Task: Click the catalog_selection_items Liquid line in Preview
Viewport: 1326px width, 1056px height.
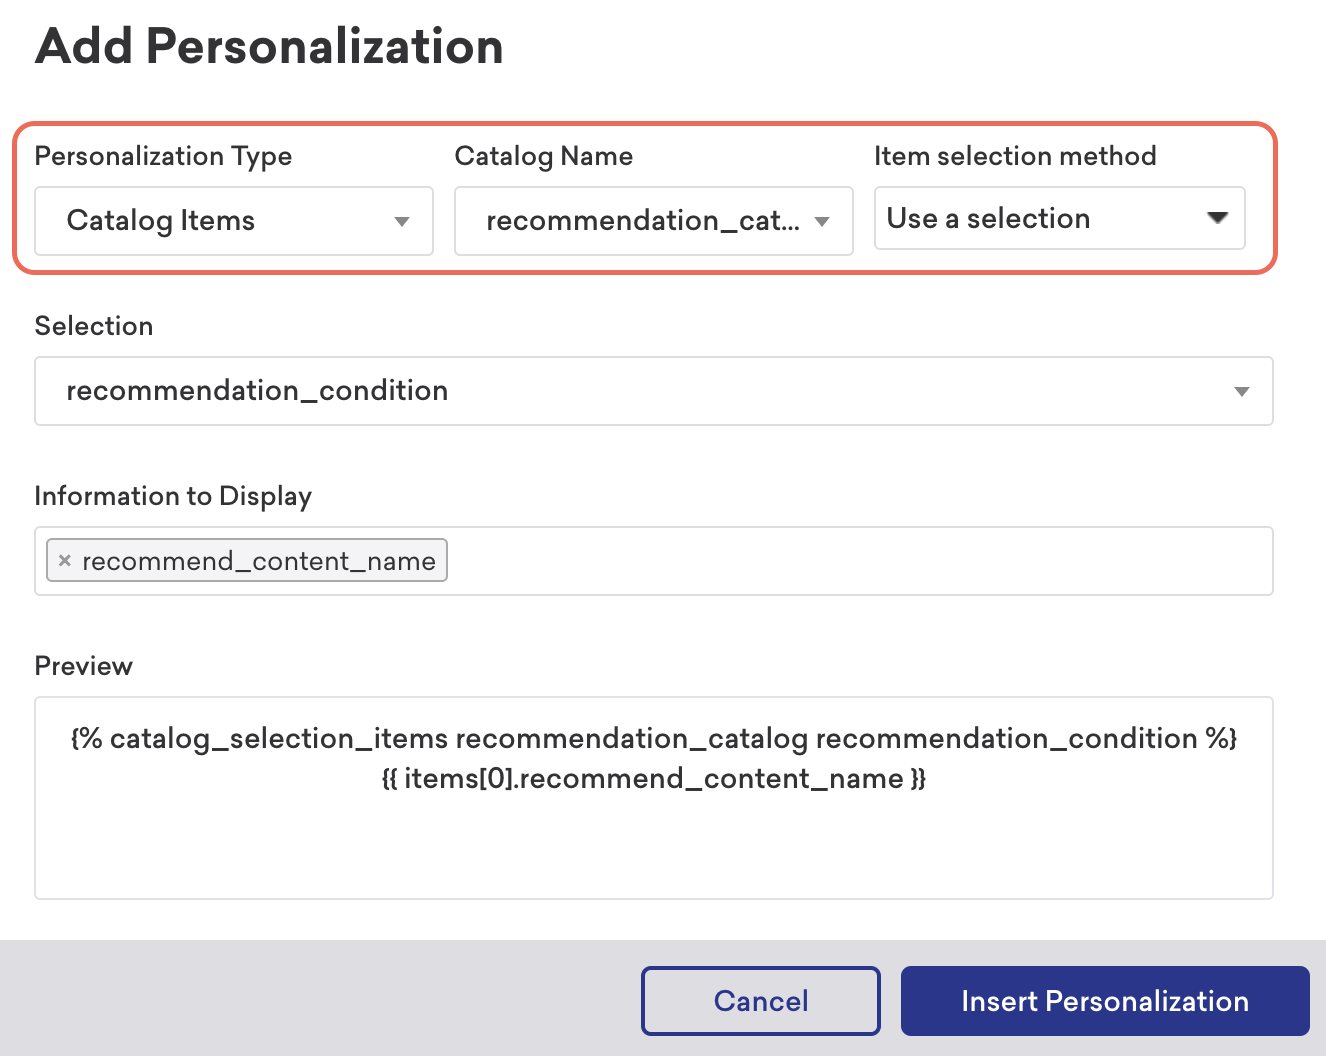Action: 654,739
